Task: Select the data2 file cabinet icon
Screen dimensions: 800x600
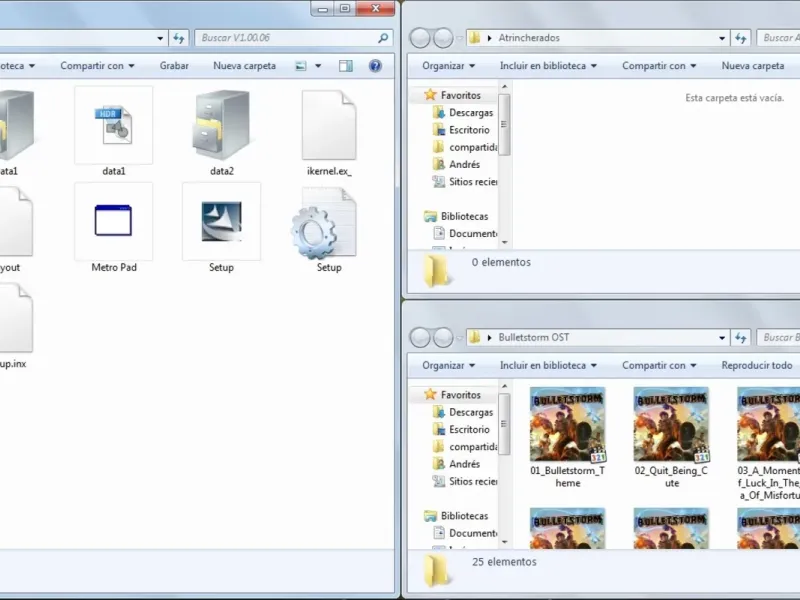Action: (x=221, y=125)
